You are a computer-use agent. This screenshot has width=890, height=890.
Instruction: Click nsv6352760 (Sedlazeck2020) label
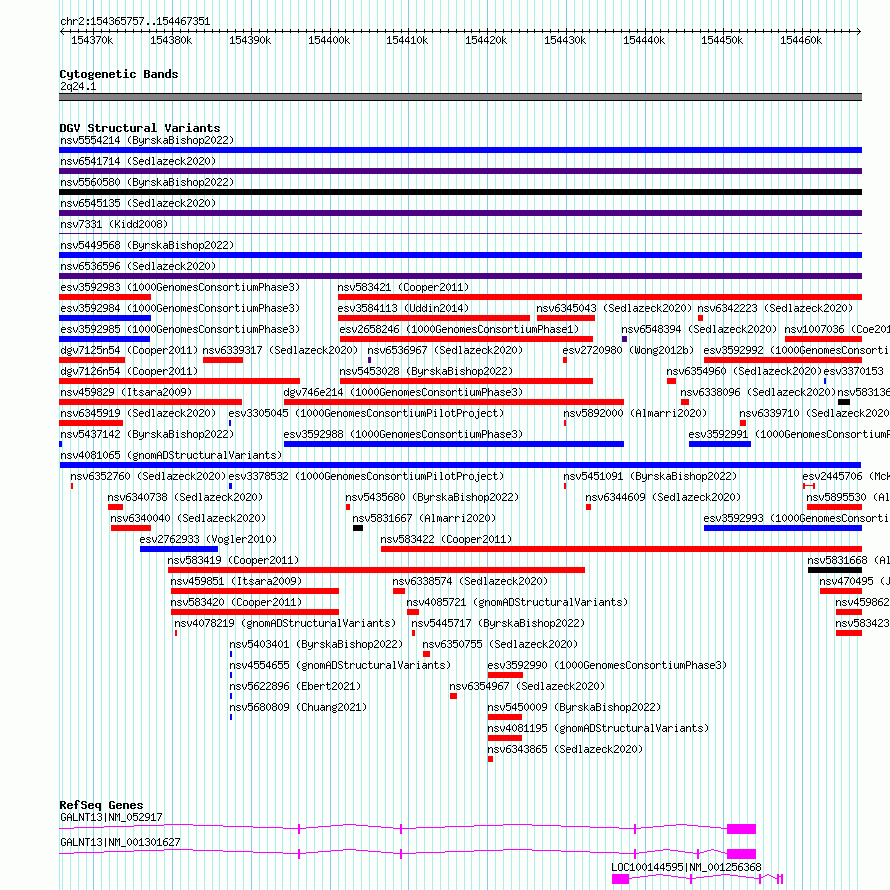(x=148, y=476)
